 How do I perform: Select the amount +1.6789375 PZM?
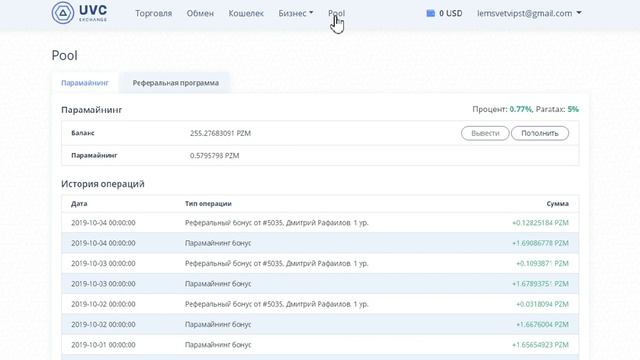pos(540,284)
